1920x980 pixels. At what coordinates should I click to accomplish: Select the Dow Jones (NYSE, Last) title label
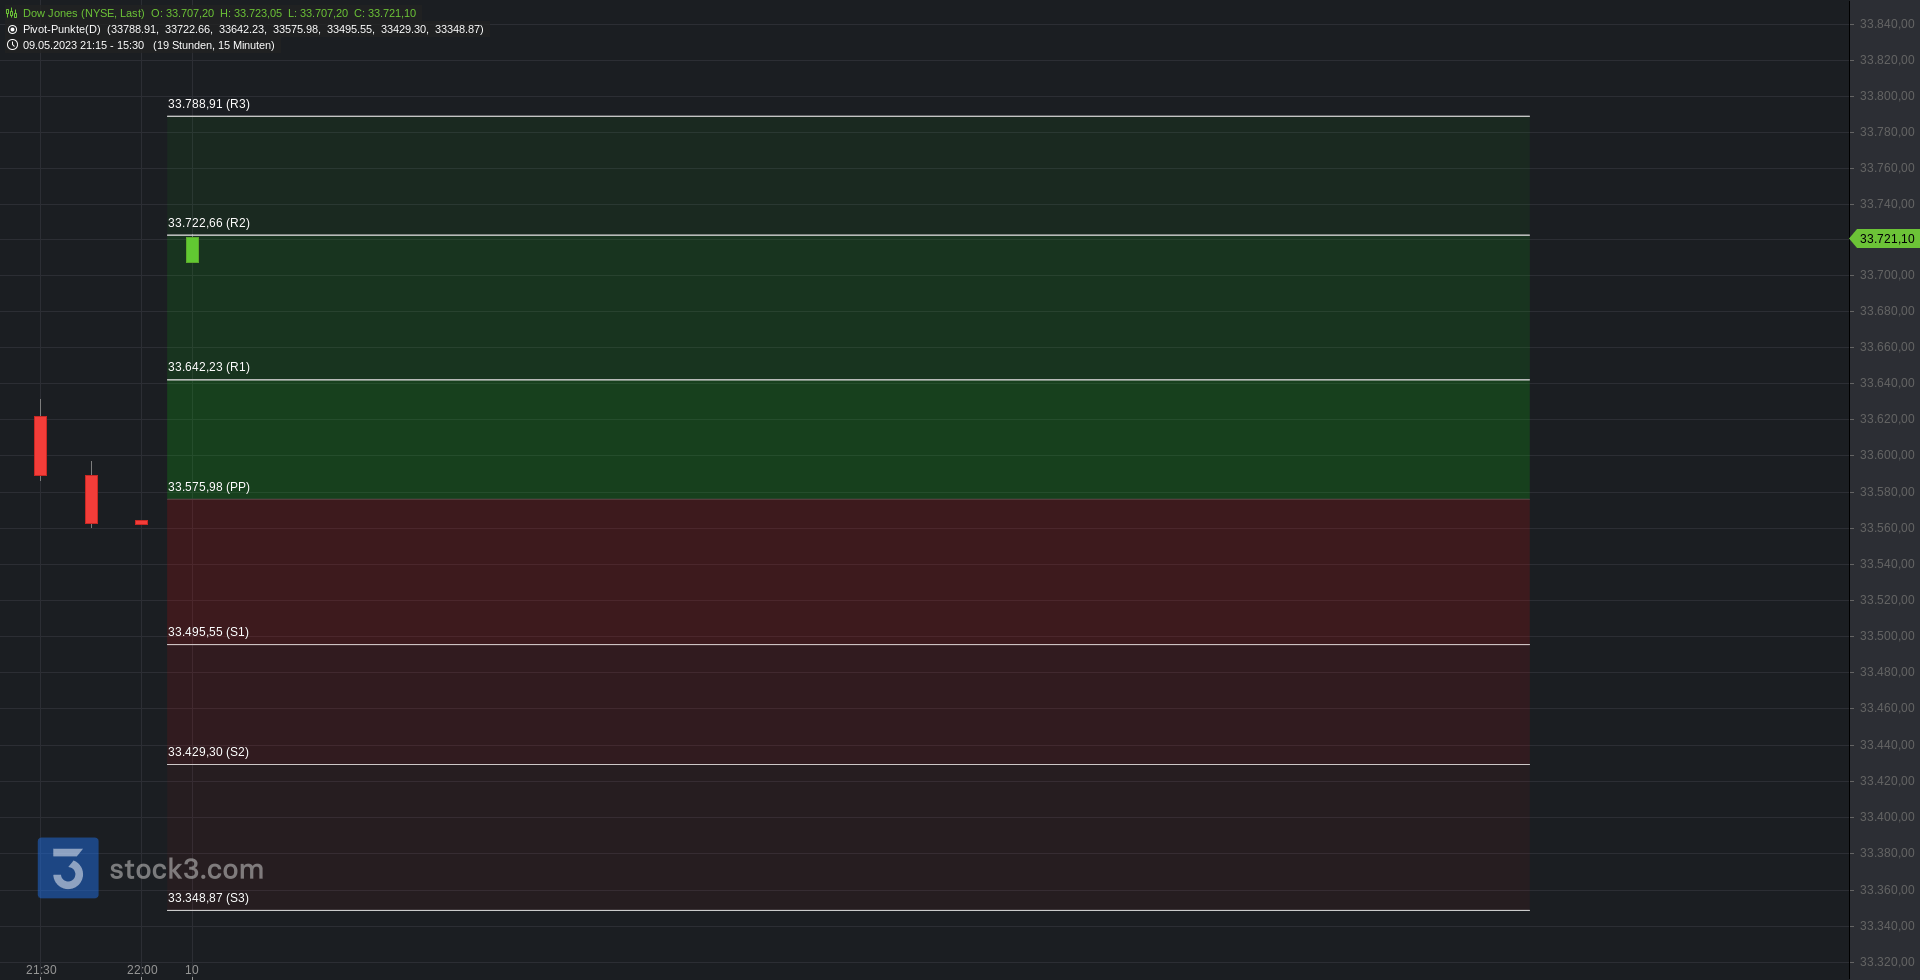click(x=84, y=13)
